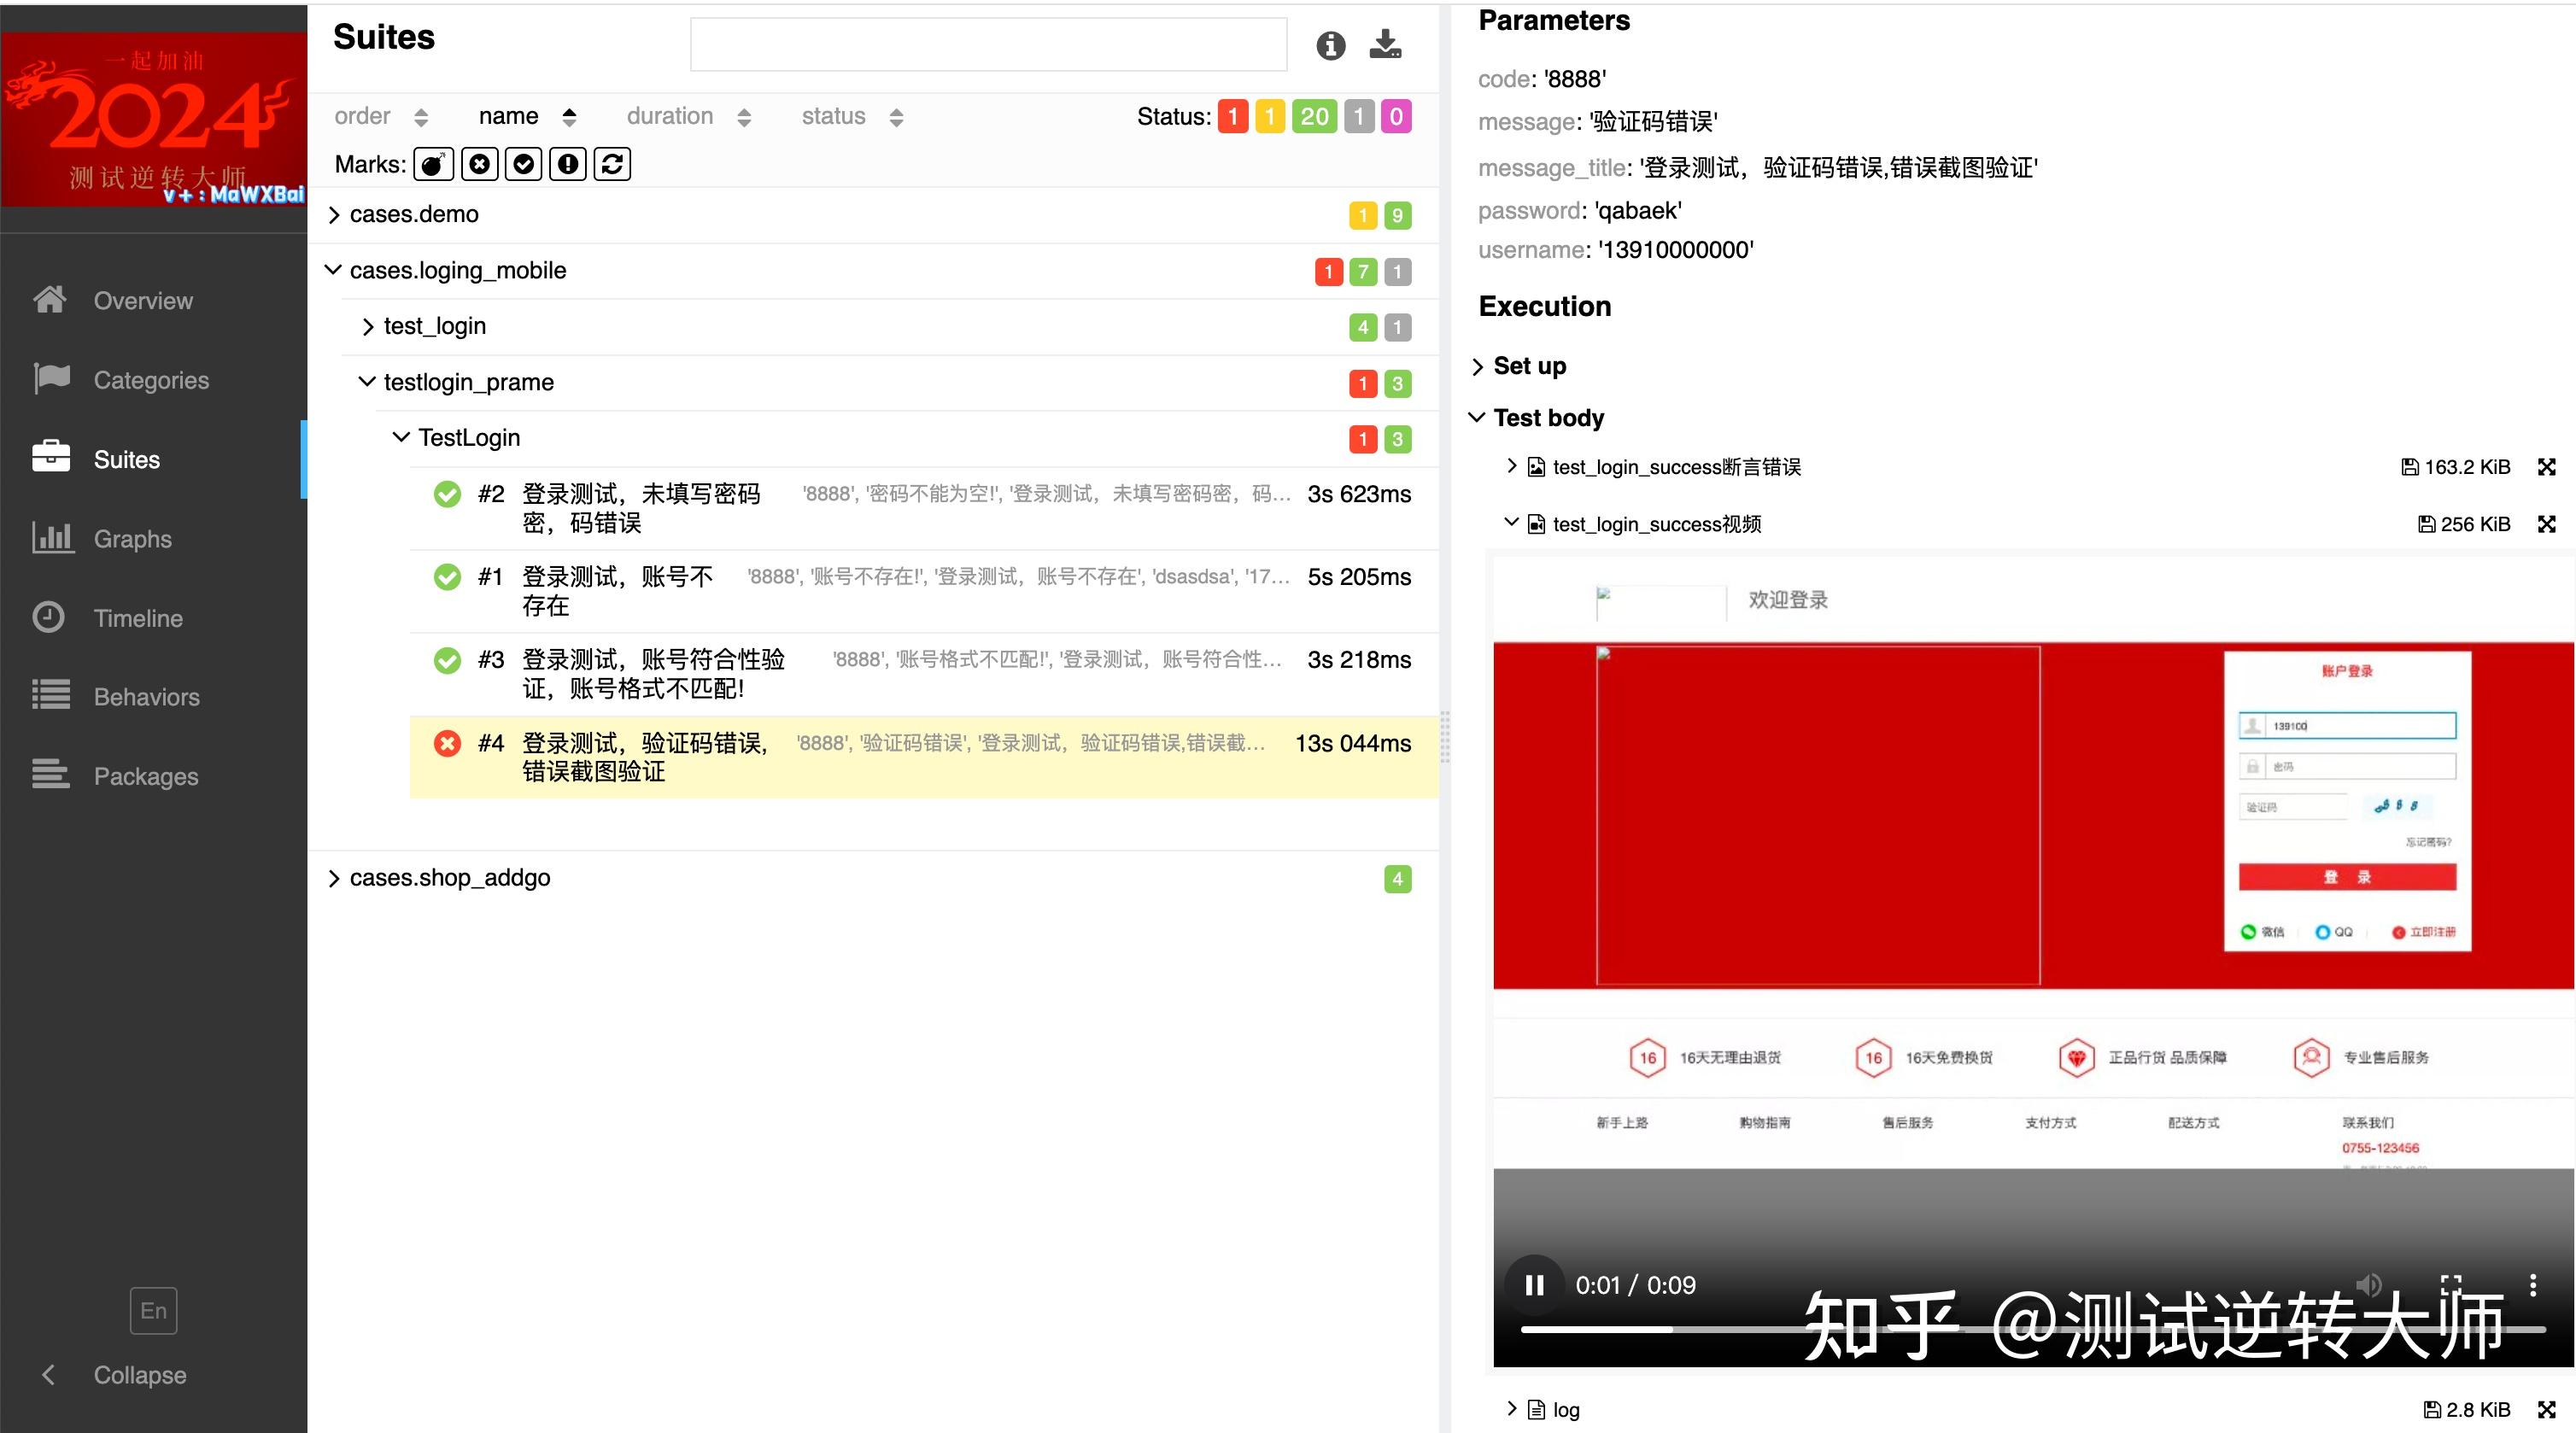Go to the Timeline tab
The height and width of the screenshot is (1433, 2576).
(138, 618)
